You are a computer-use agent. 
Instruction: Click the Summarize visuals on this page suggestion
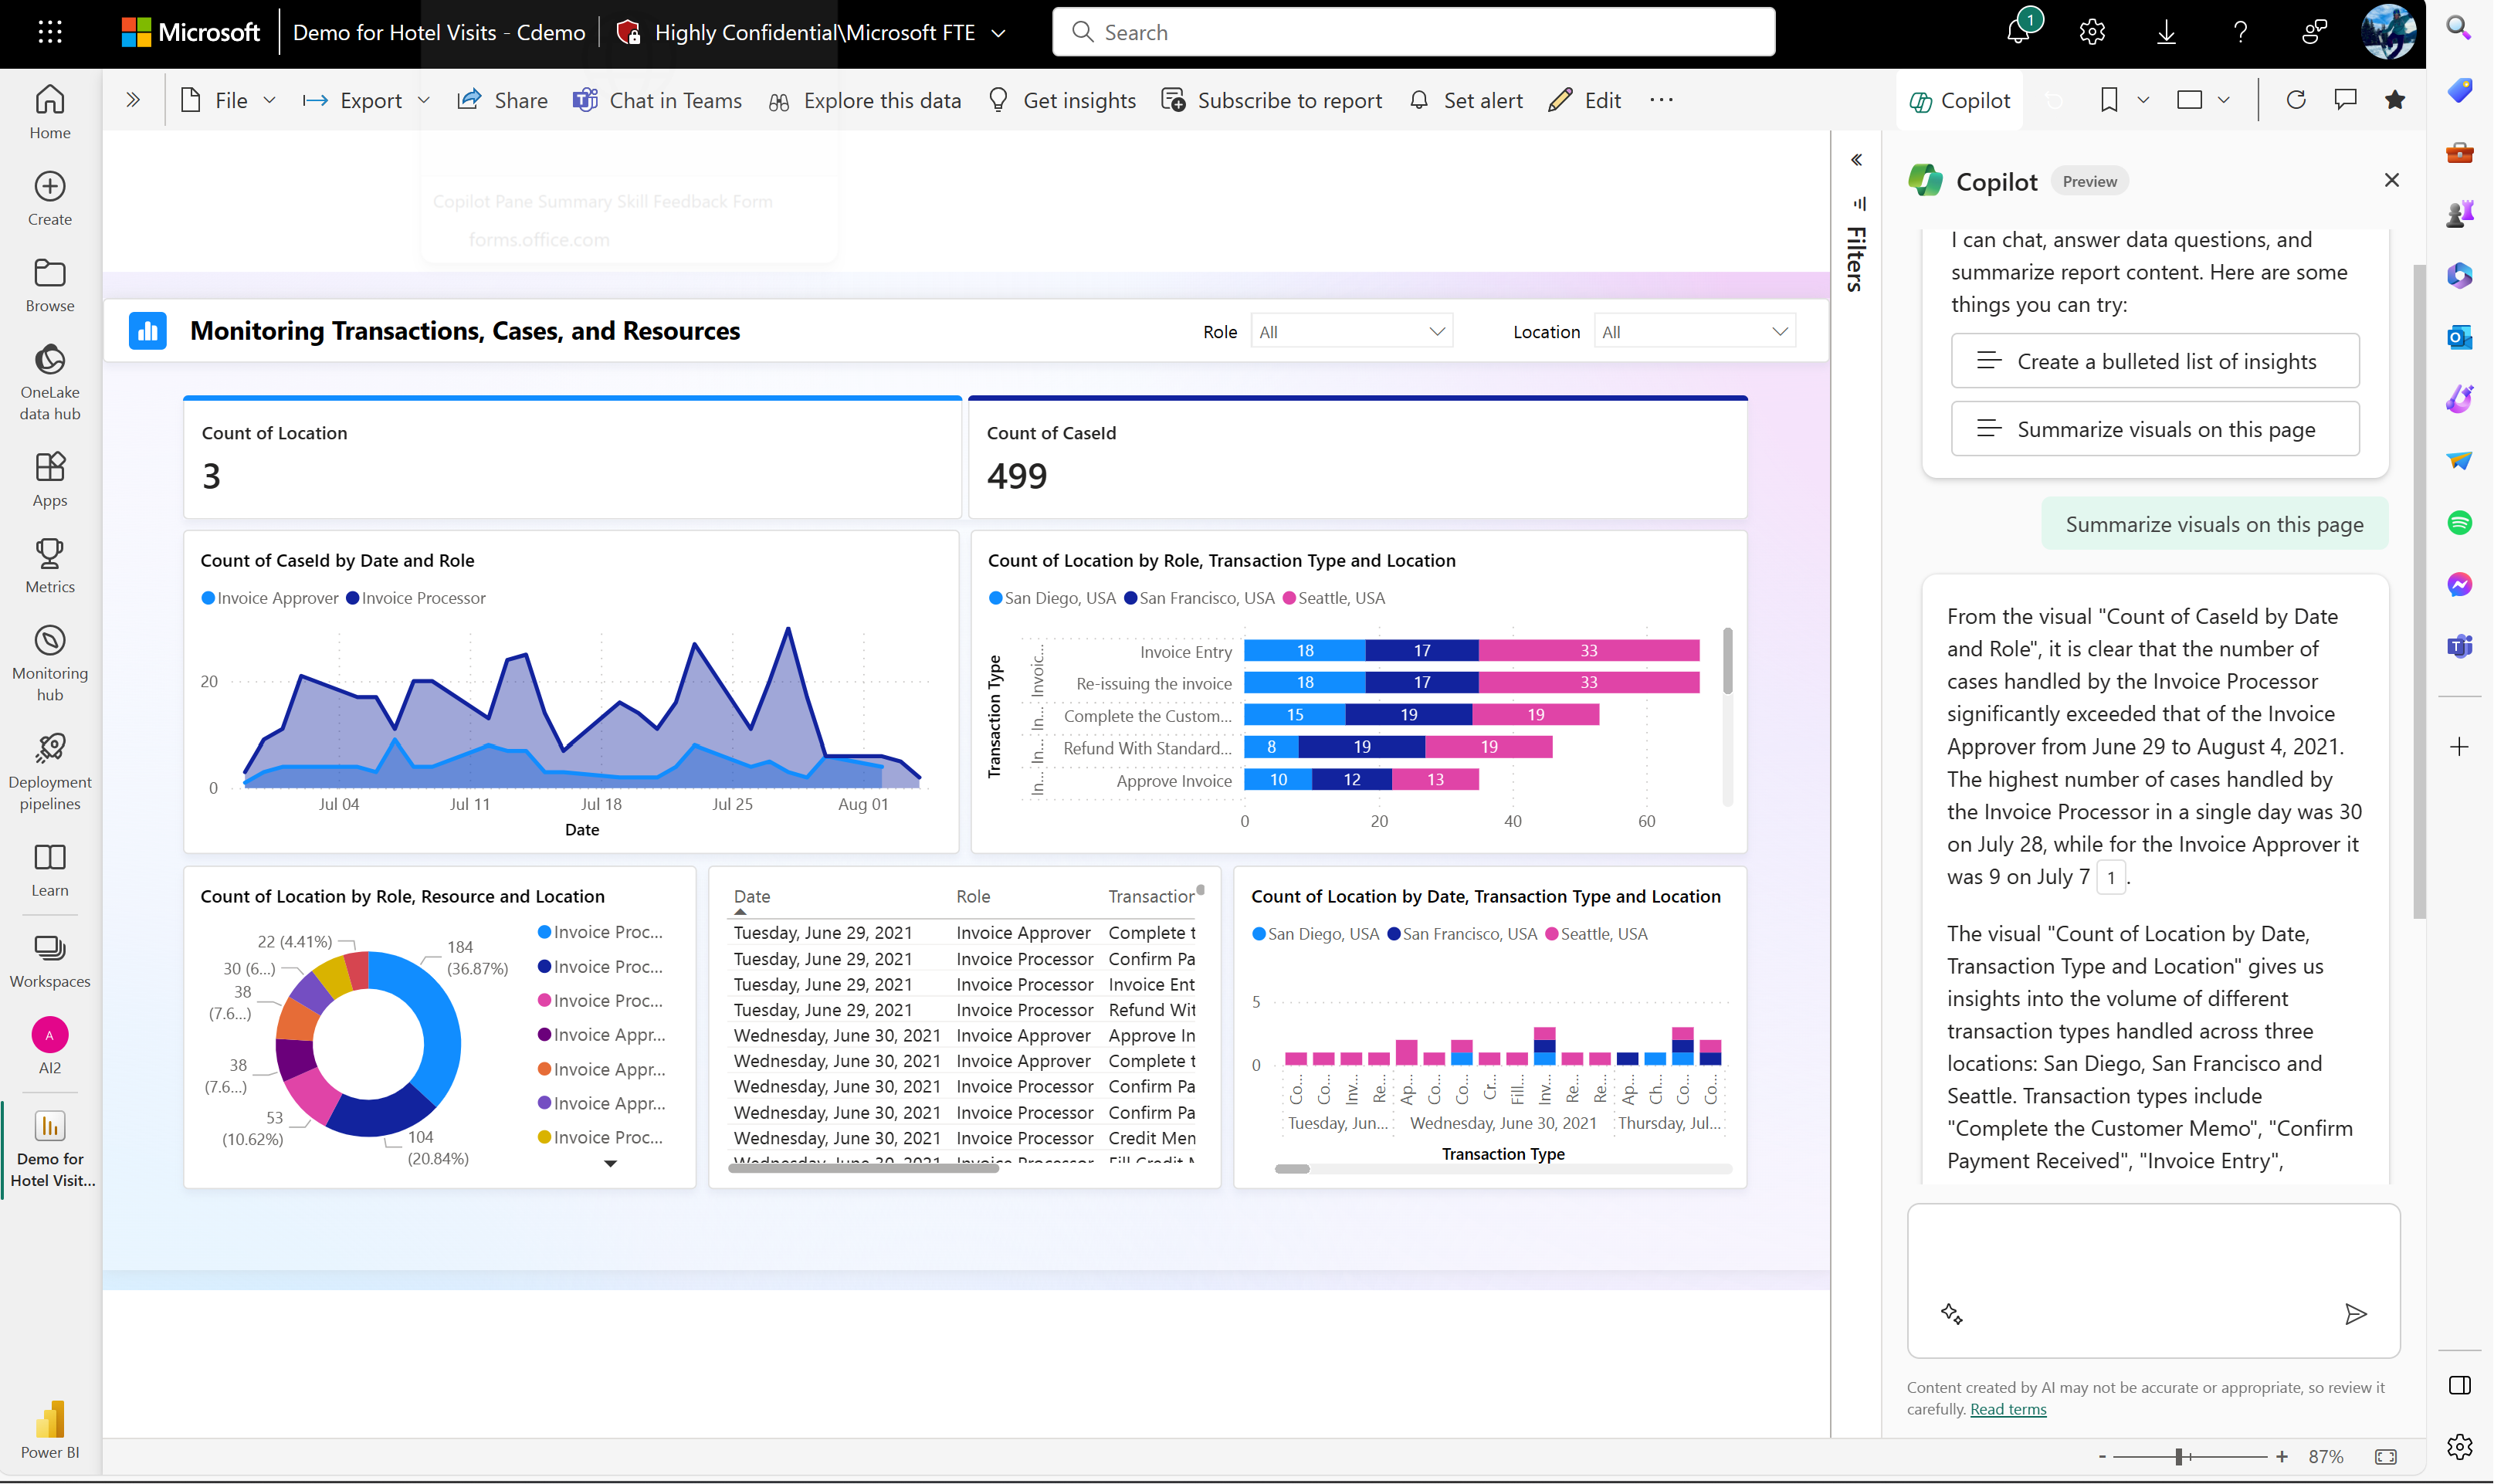[x=2154, y=428]
